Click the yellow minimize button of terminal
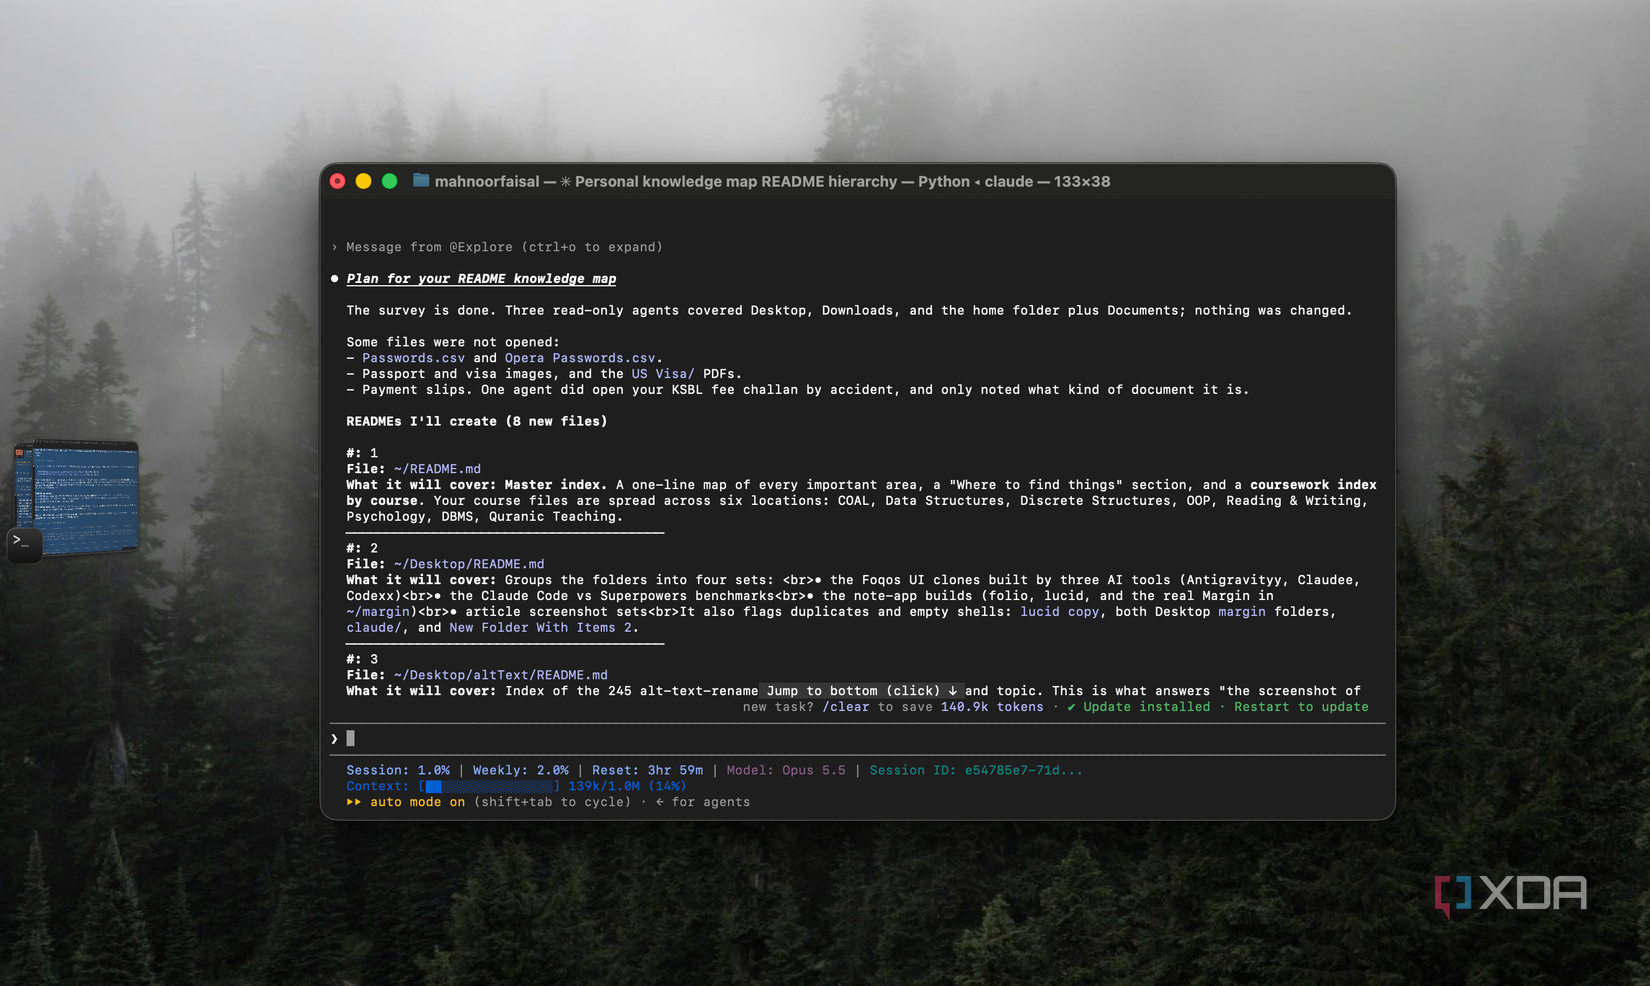This screenshot has width=1650, height=986. pyautogui.click(x=364, y=181)
